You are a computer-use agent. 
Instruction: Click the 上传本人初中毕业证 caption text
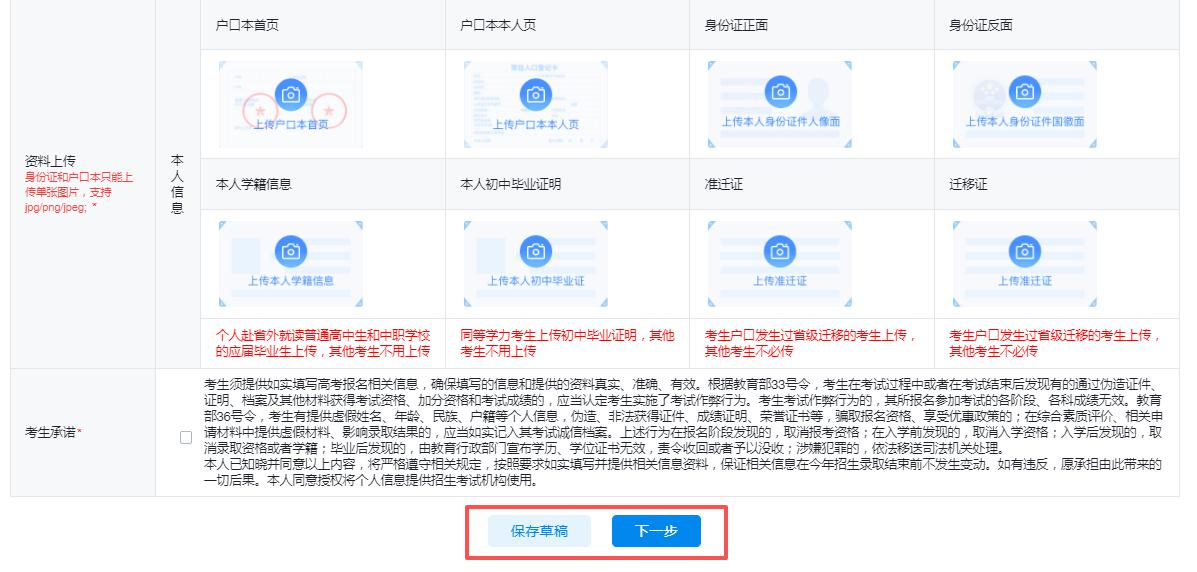(536, 280)
